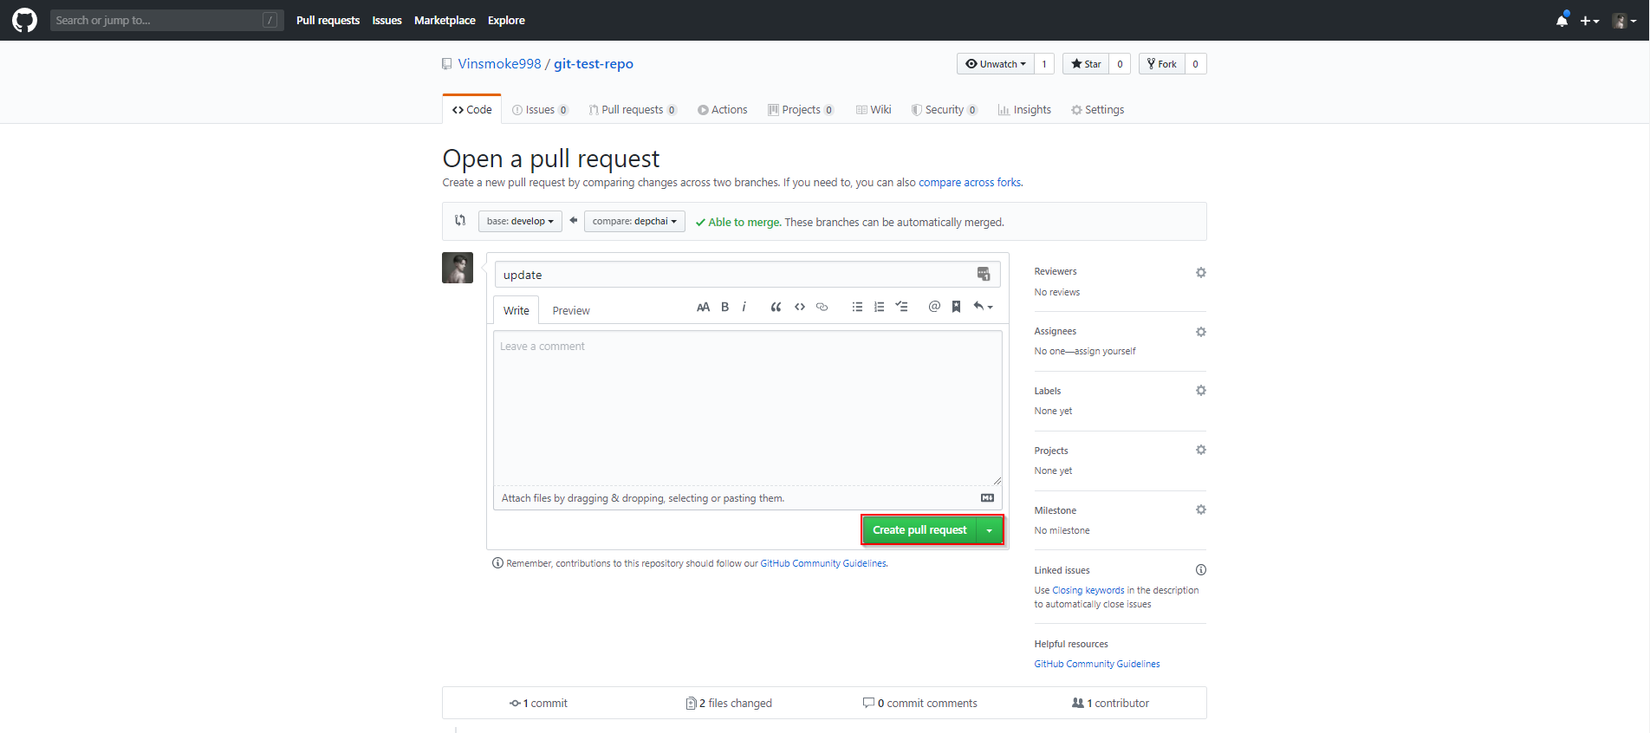Open the Insights tab
Image resolution: width=1650 pixels, height=733 pixels.
coord(1025,110)
